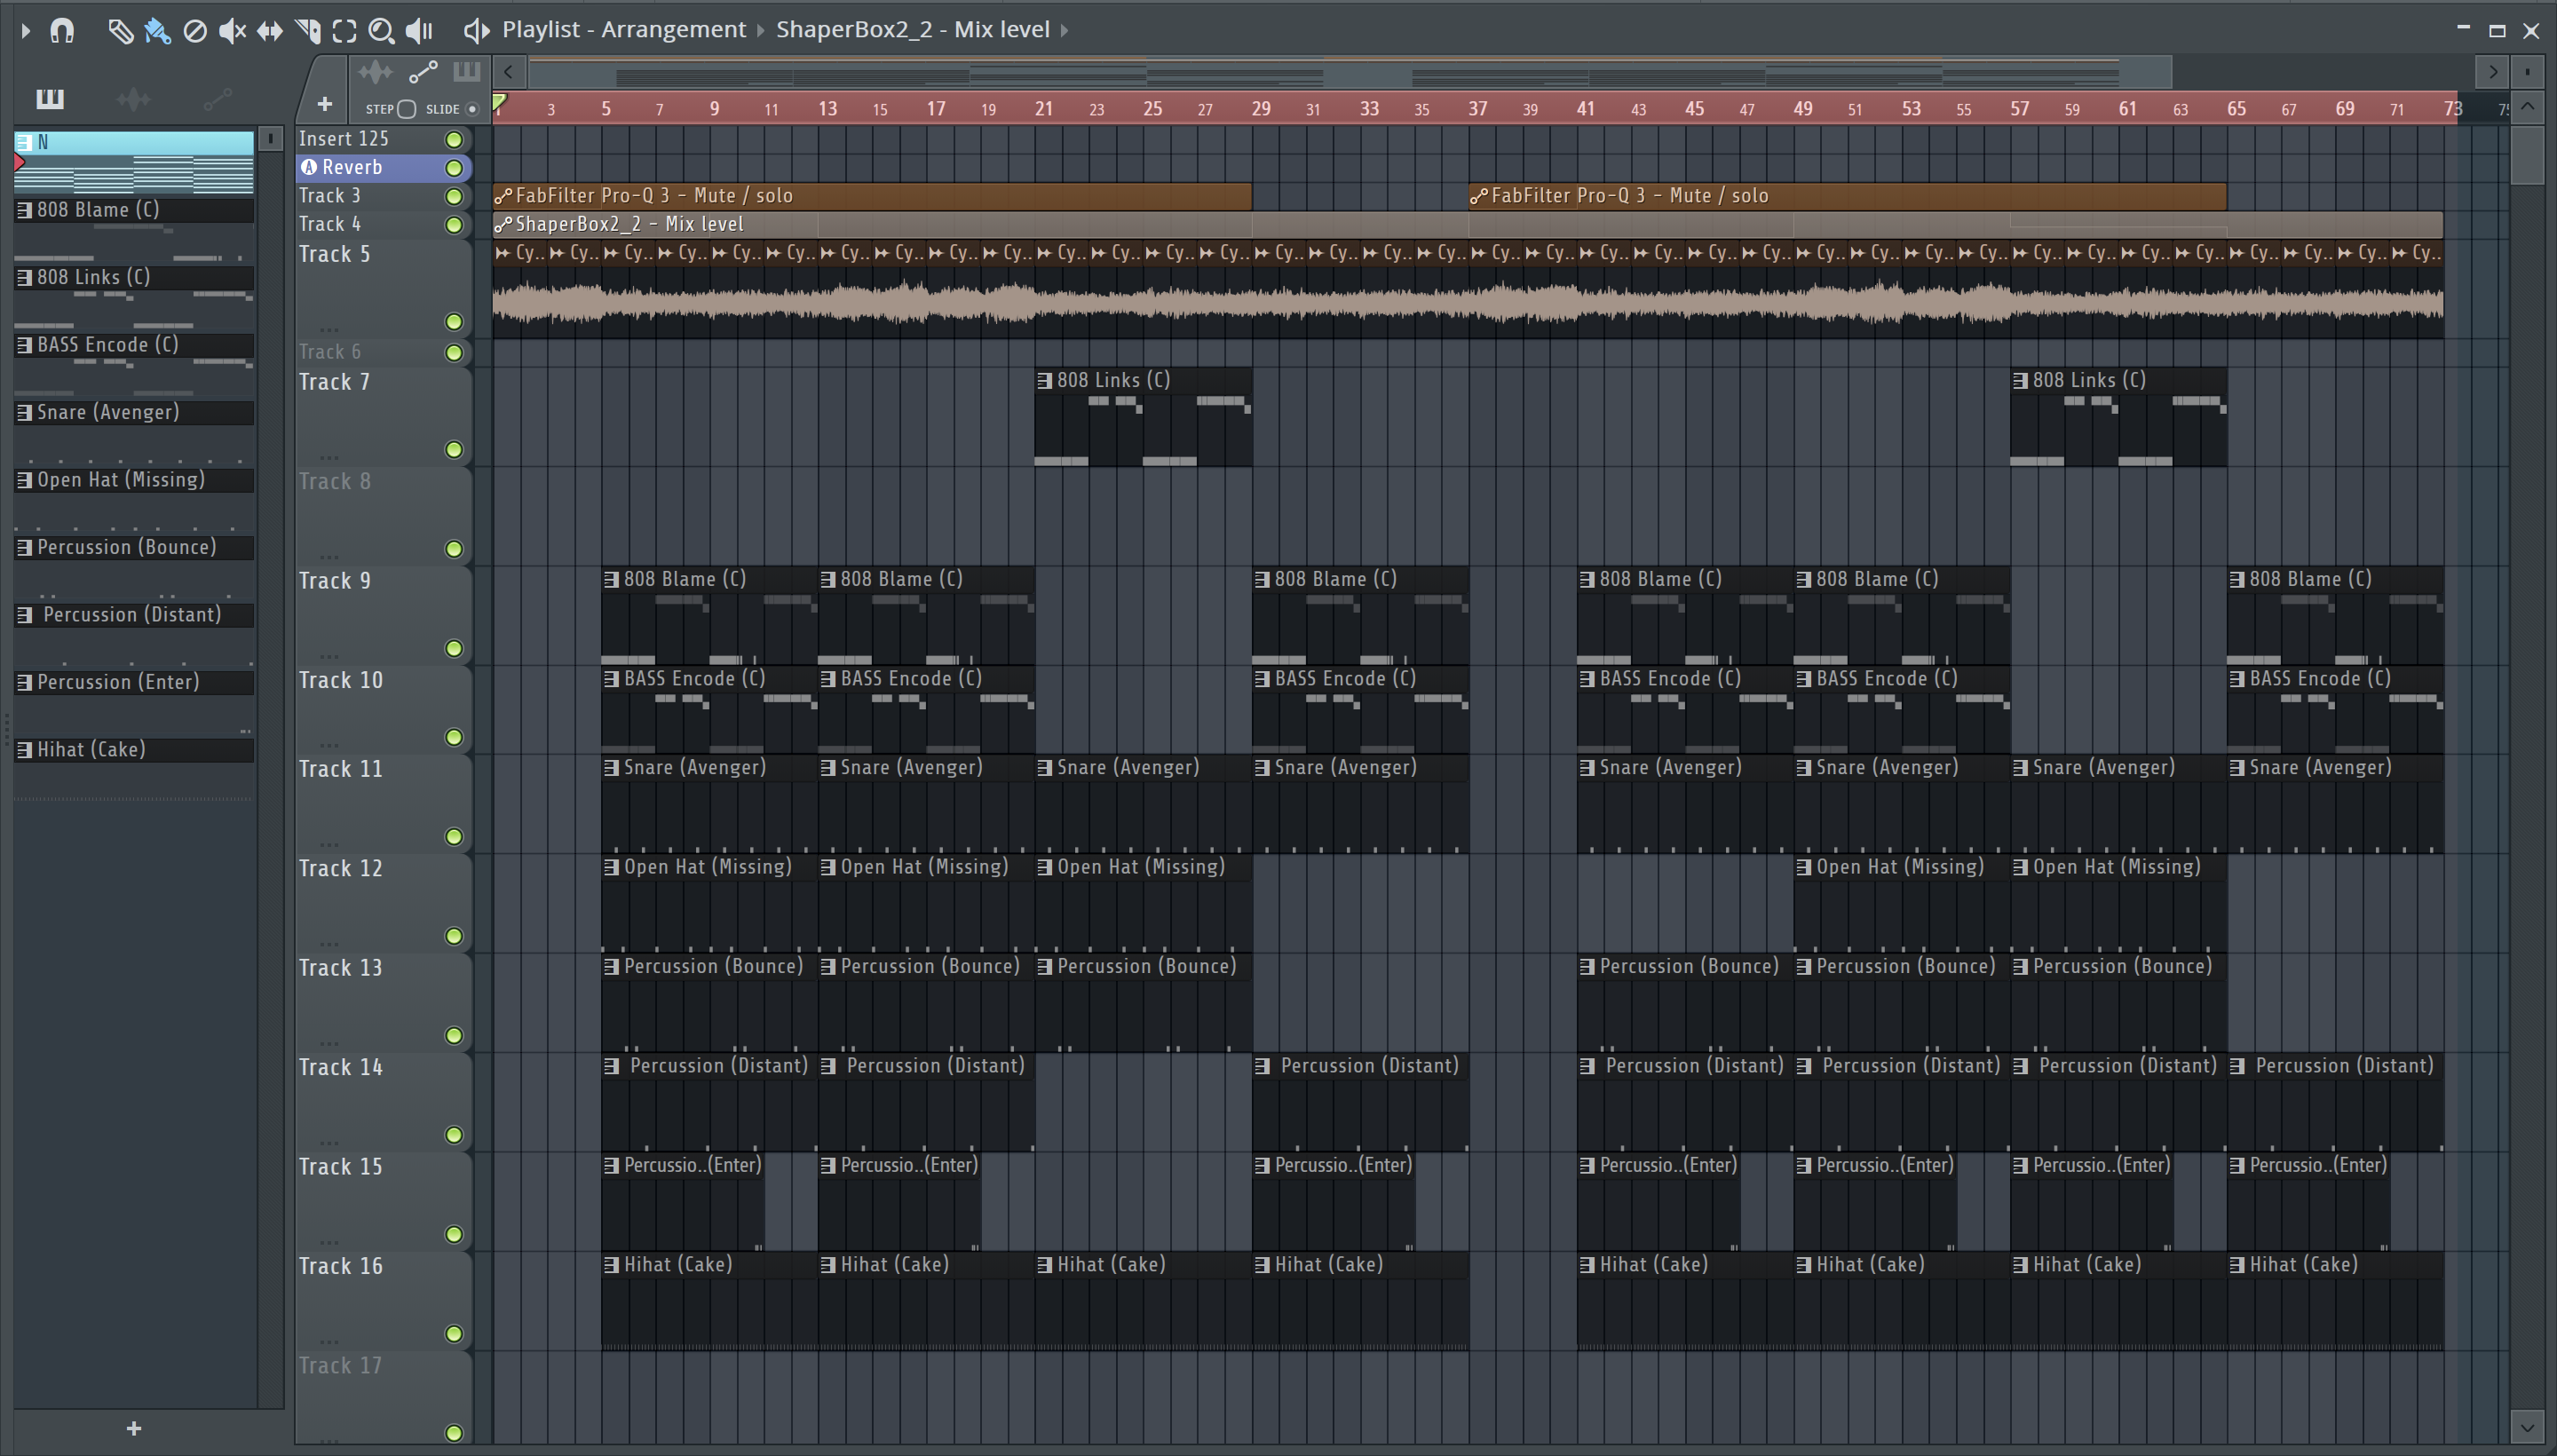Toggle the SLIDE mode option
2557x1456 pixels.
pos(473,109)
